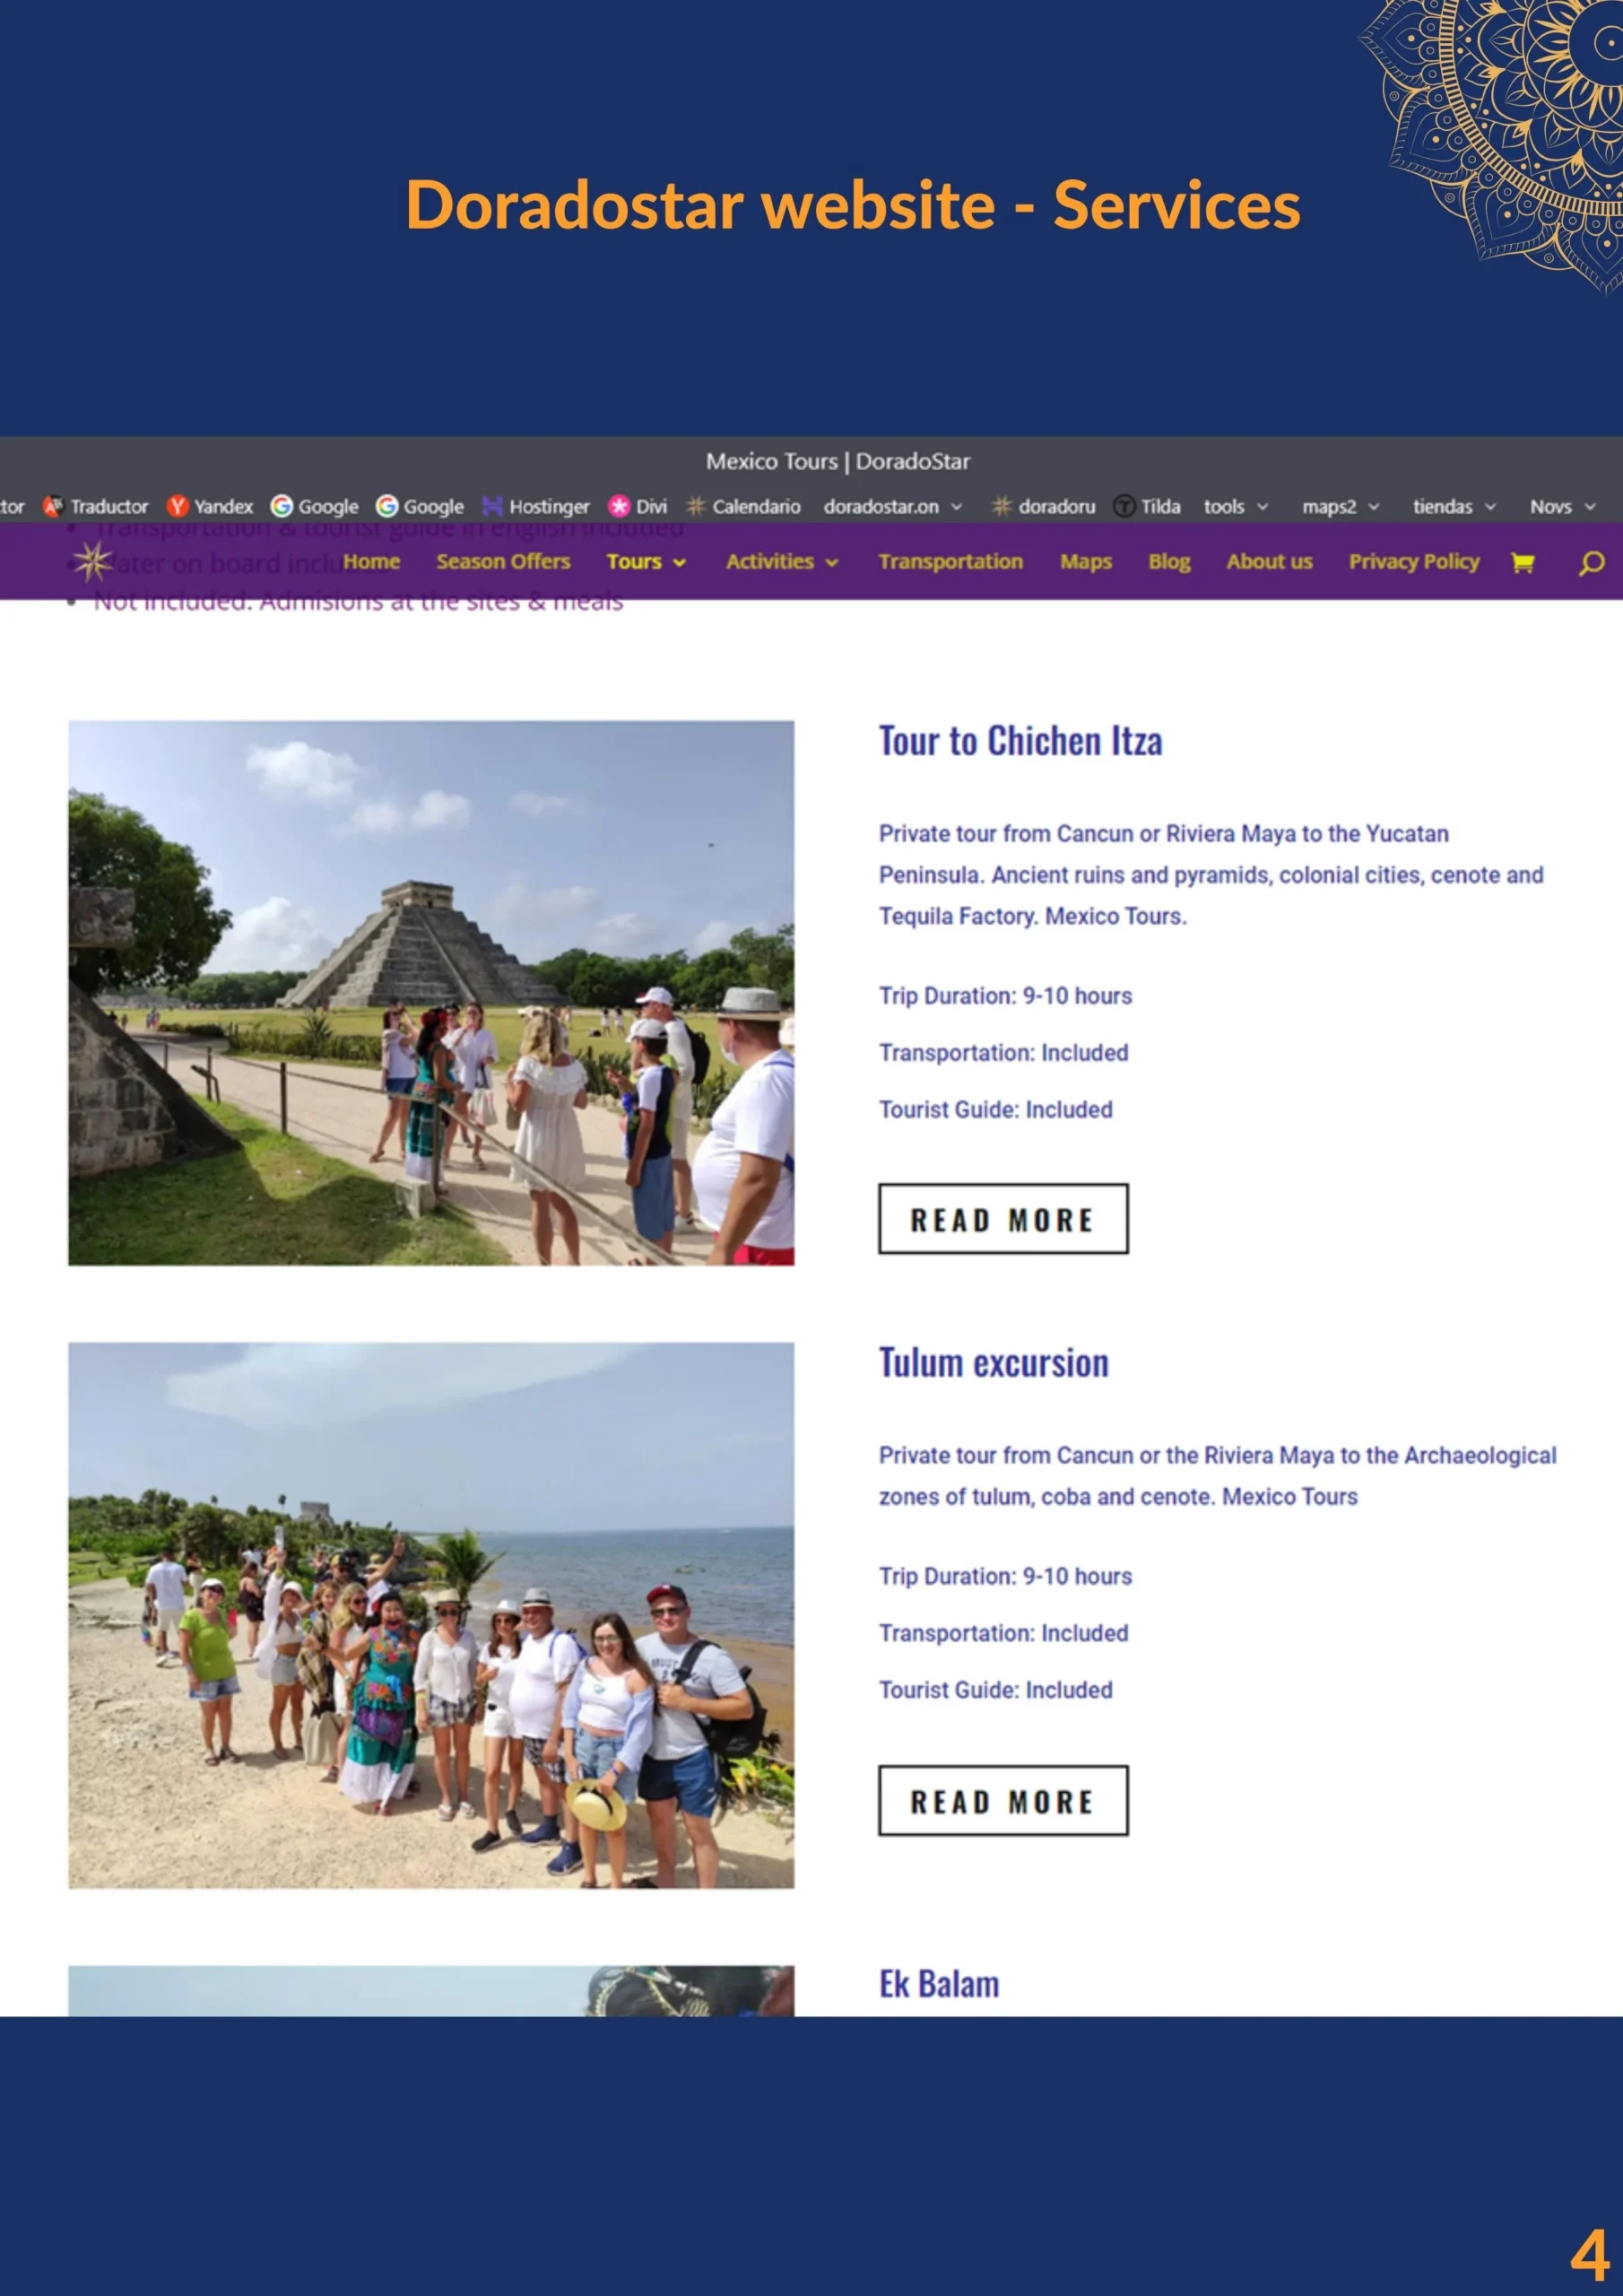This screenshot has width=1623, height=2296.
Task: Click the Tulum beach group photo
Action: 431,1615
